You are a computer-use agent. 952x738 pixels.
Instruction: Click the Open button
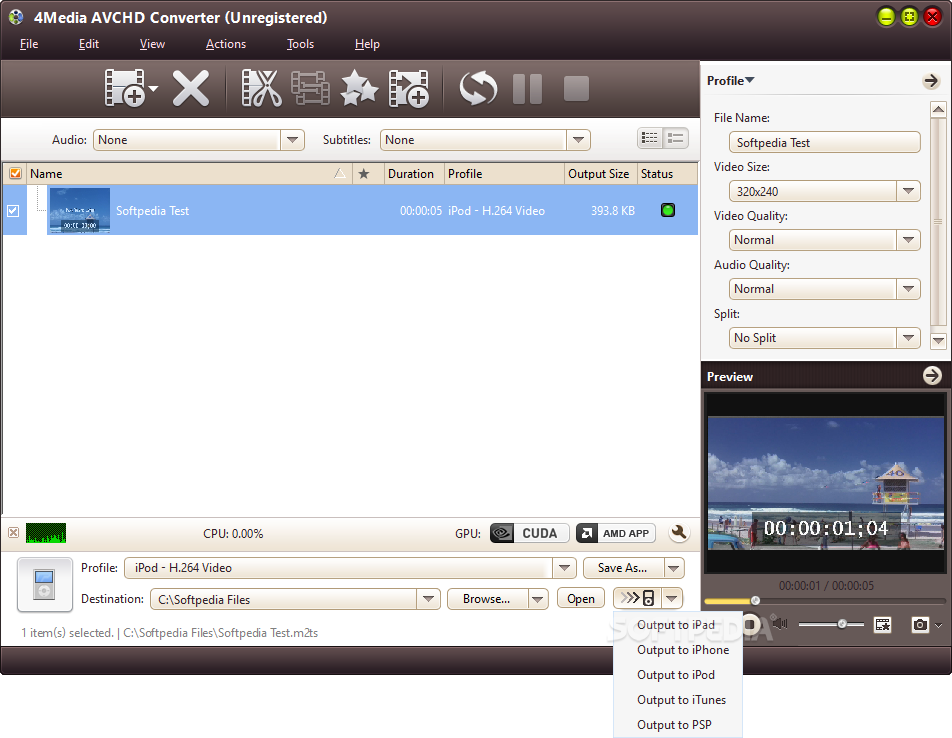click(581, 599)
